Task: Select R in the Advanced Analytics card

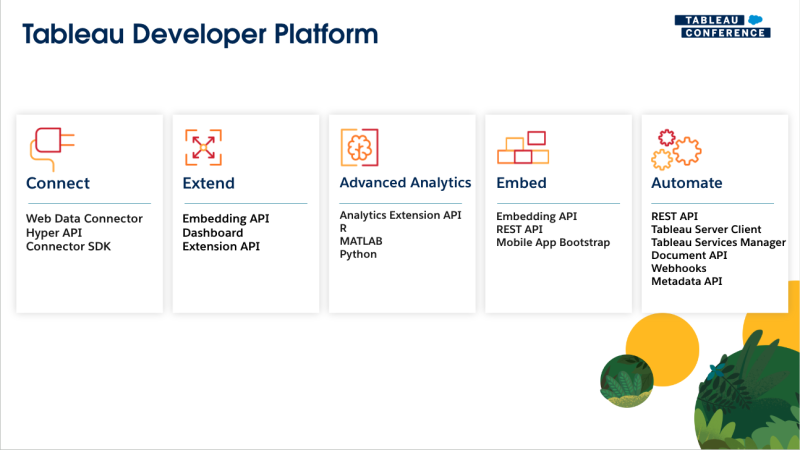Action: coord(343,228)
